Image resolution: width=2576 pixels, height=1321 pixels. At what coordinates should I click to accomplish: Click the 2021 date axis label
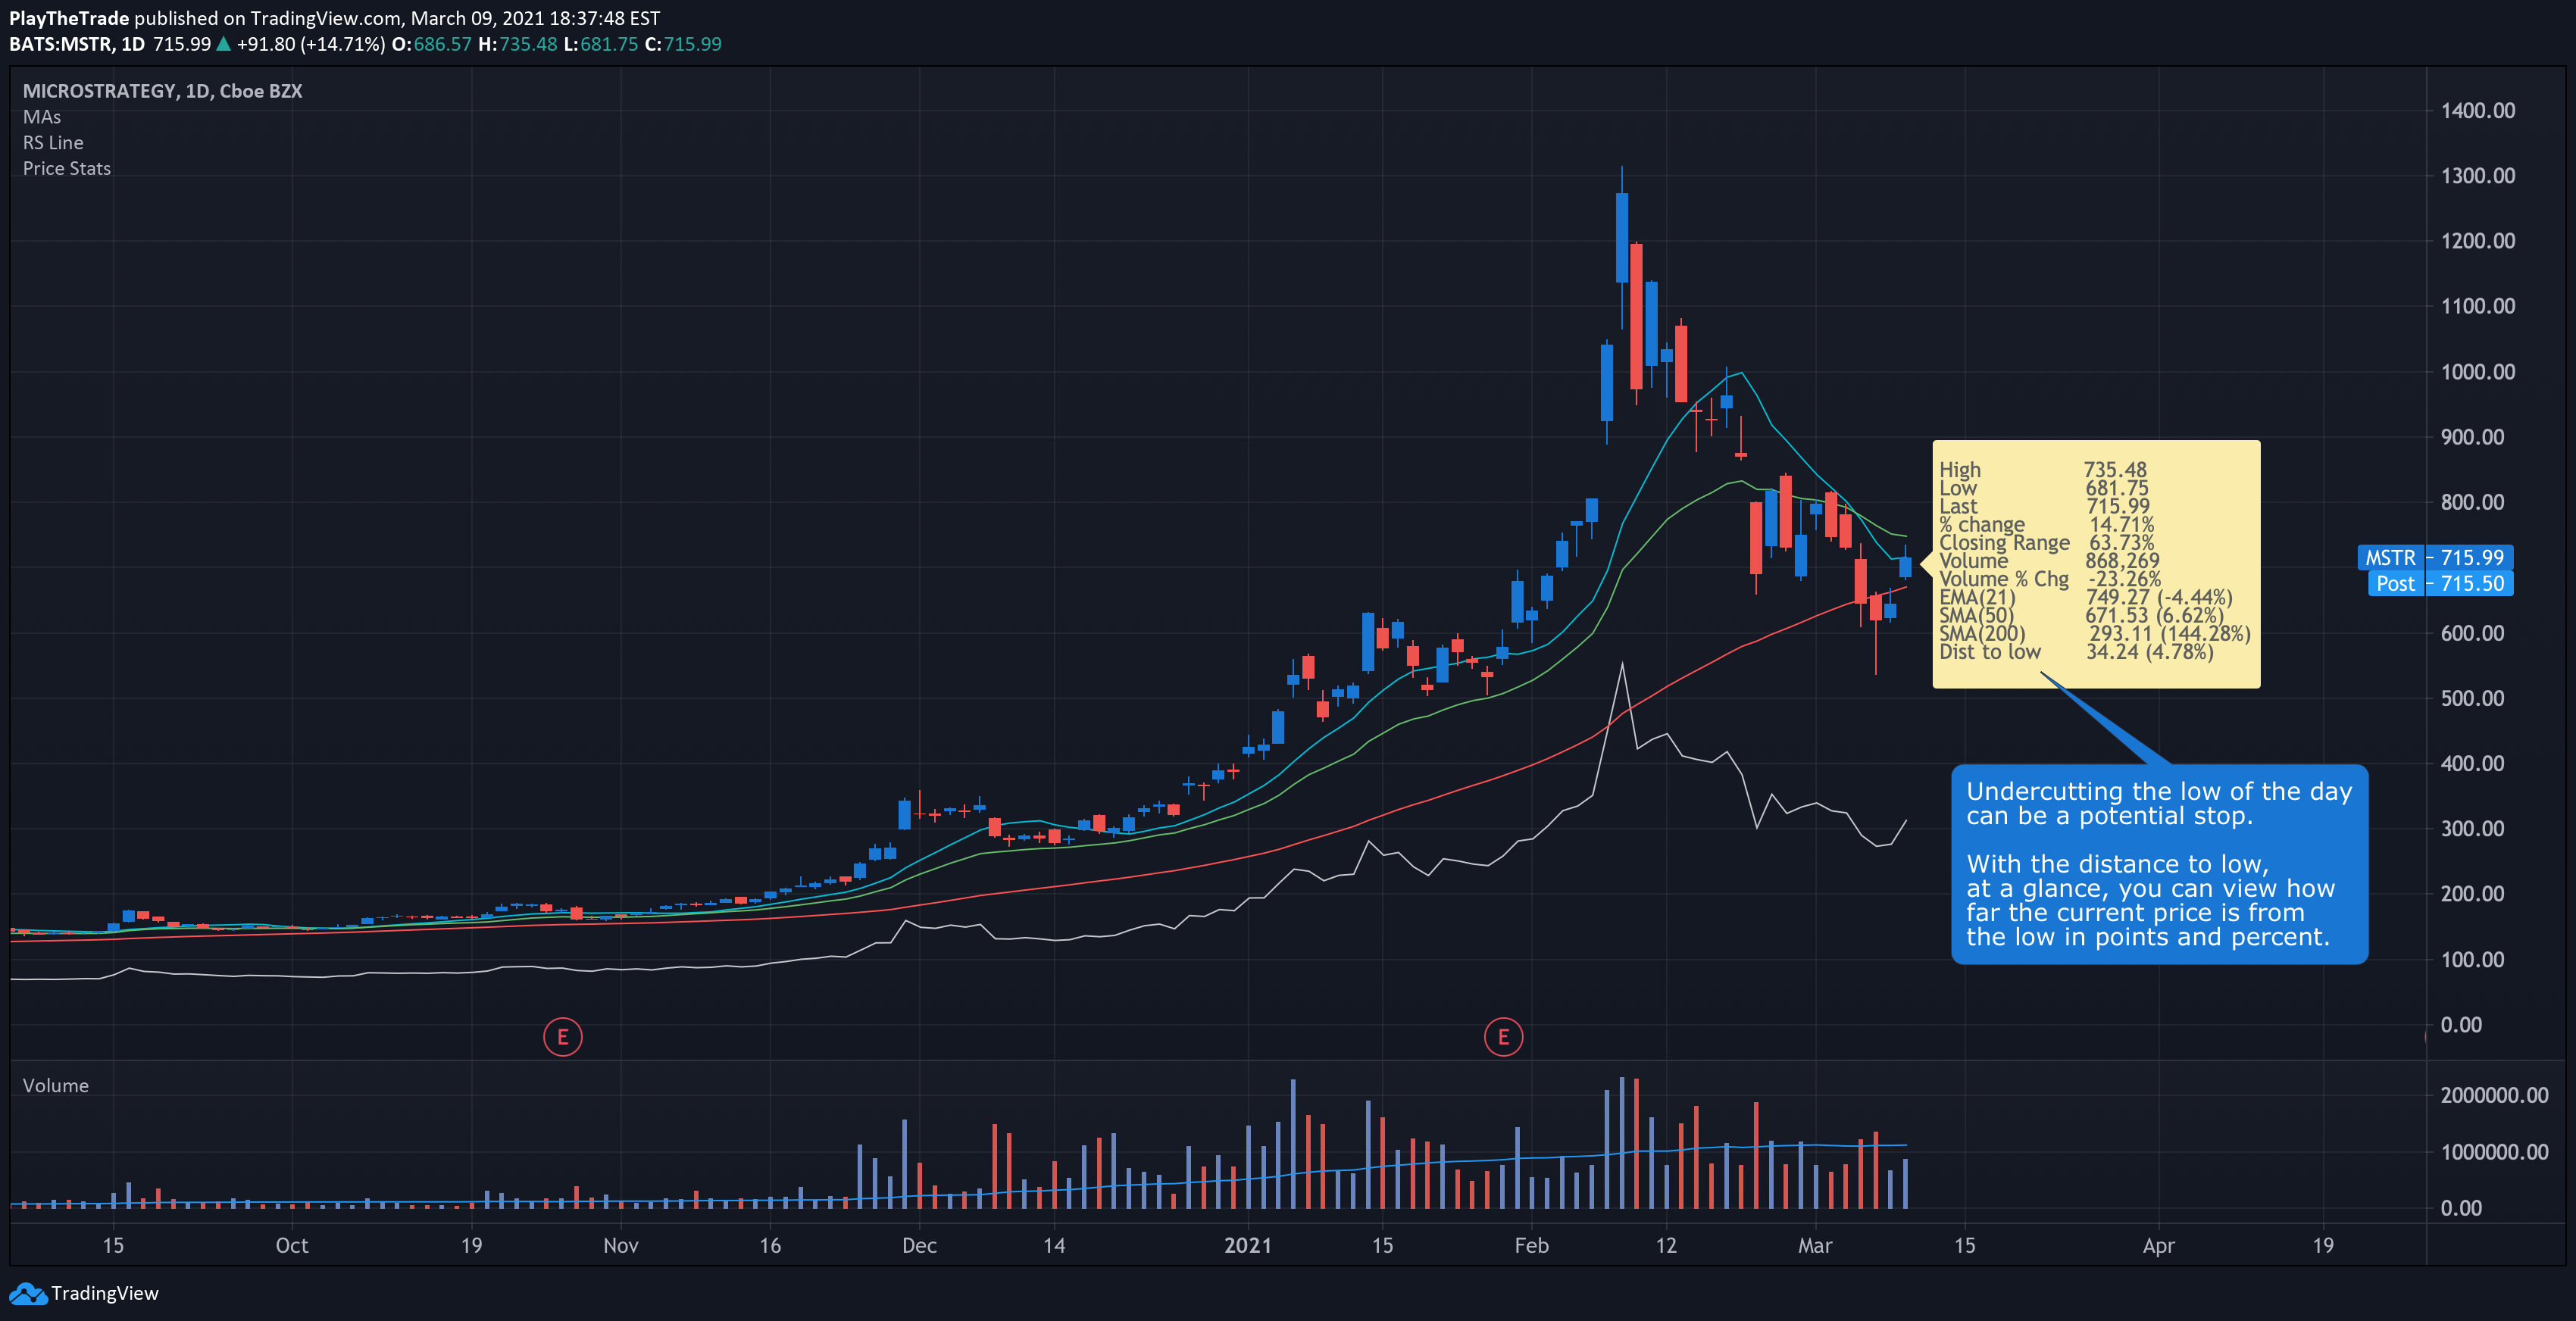tap(1248, 1246)
